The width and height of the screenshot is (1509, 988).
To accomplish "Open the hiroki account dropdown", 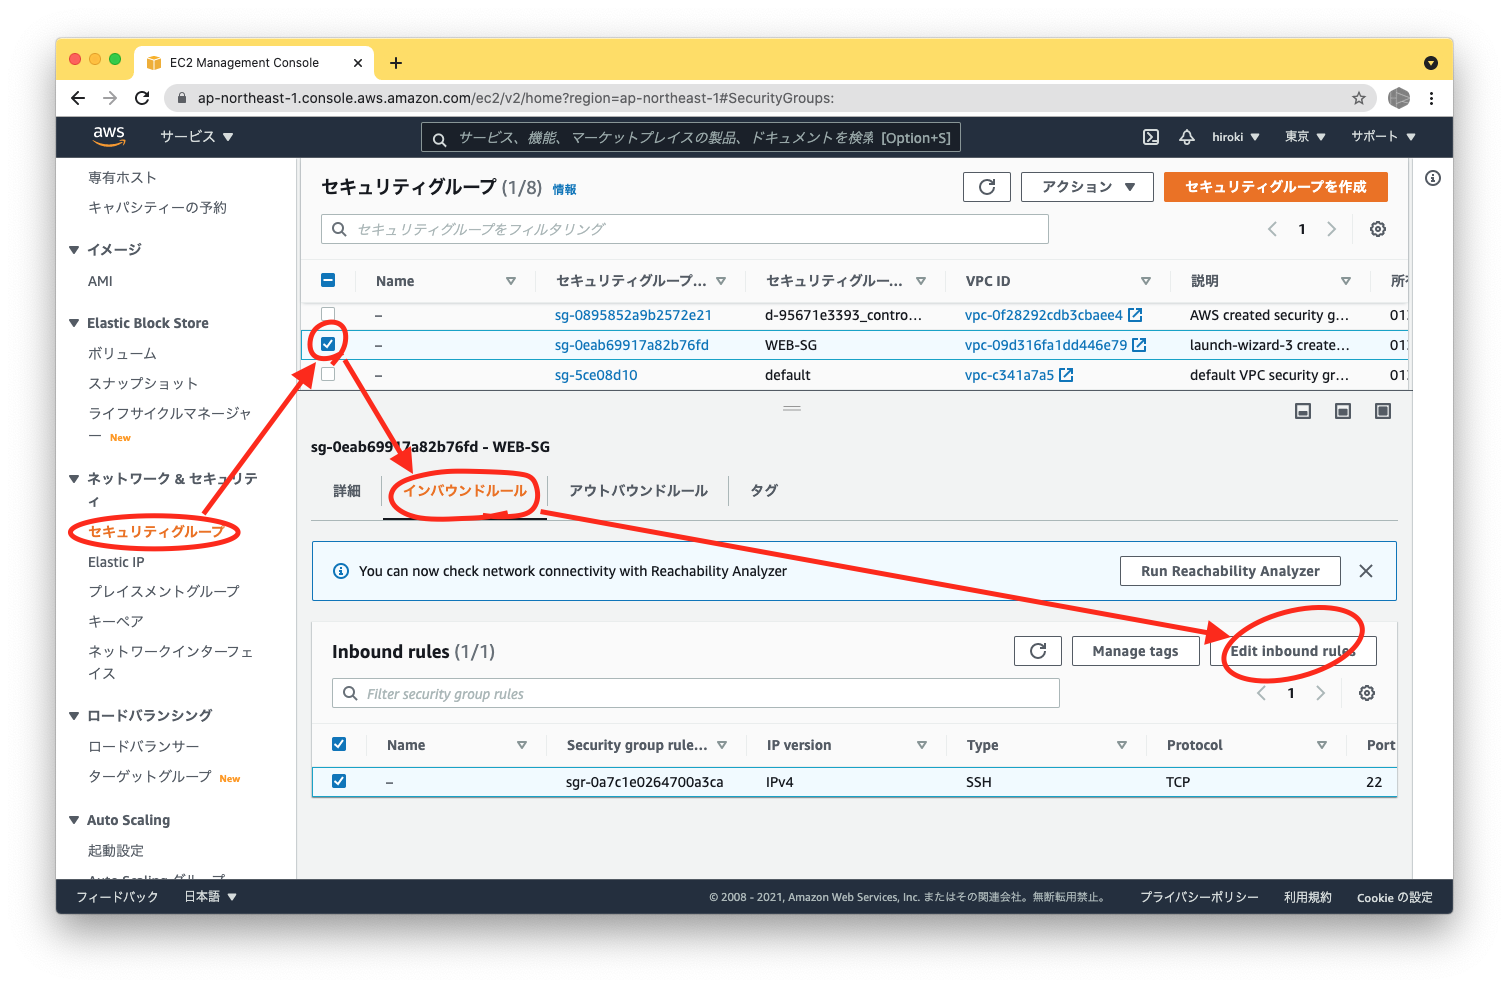I will 1236,137.
